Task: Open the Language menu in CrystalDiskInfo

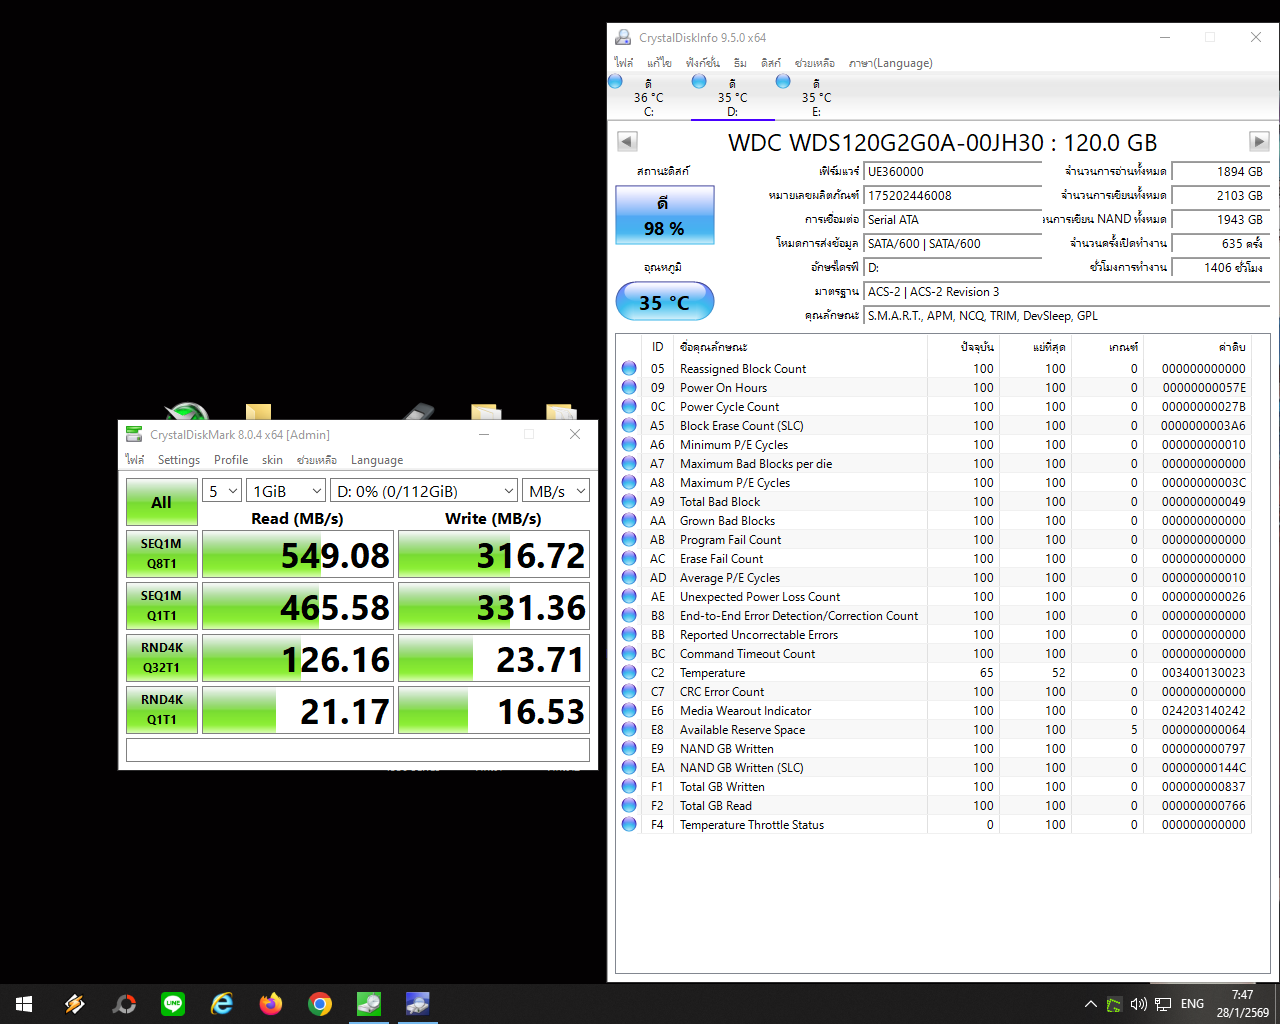Action: click(x=890, y=63)
